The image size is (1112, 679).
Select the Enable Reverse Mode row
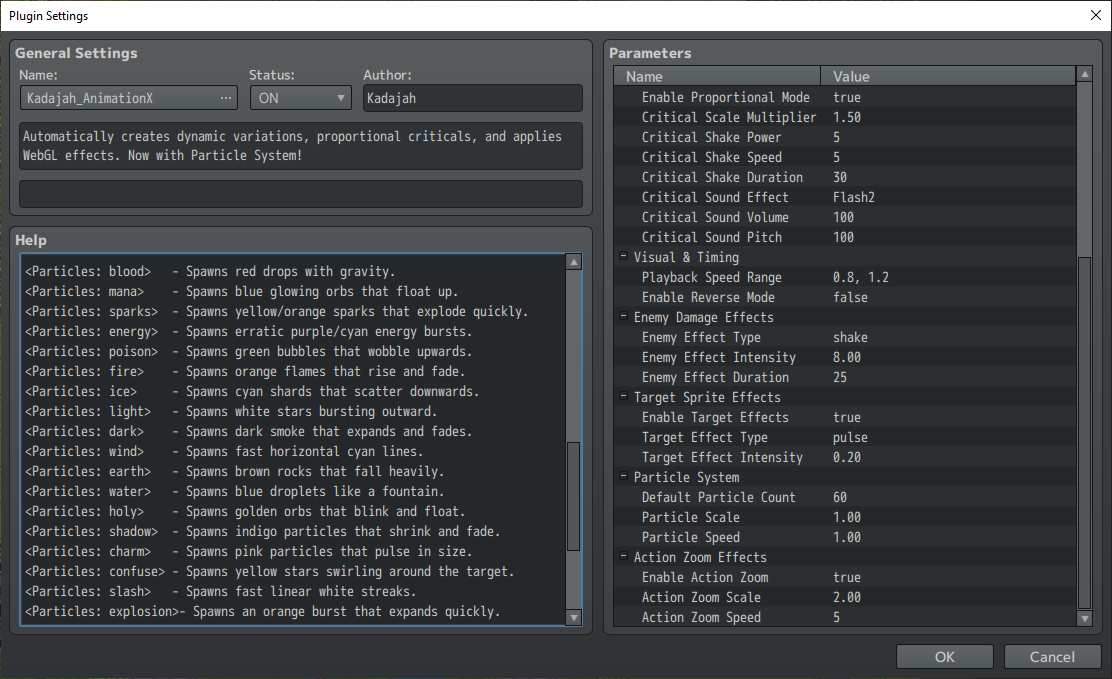tap(845, 297)
